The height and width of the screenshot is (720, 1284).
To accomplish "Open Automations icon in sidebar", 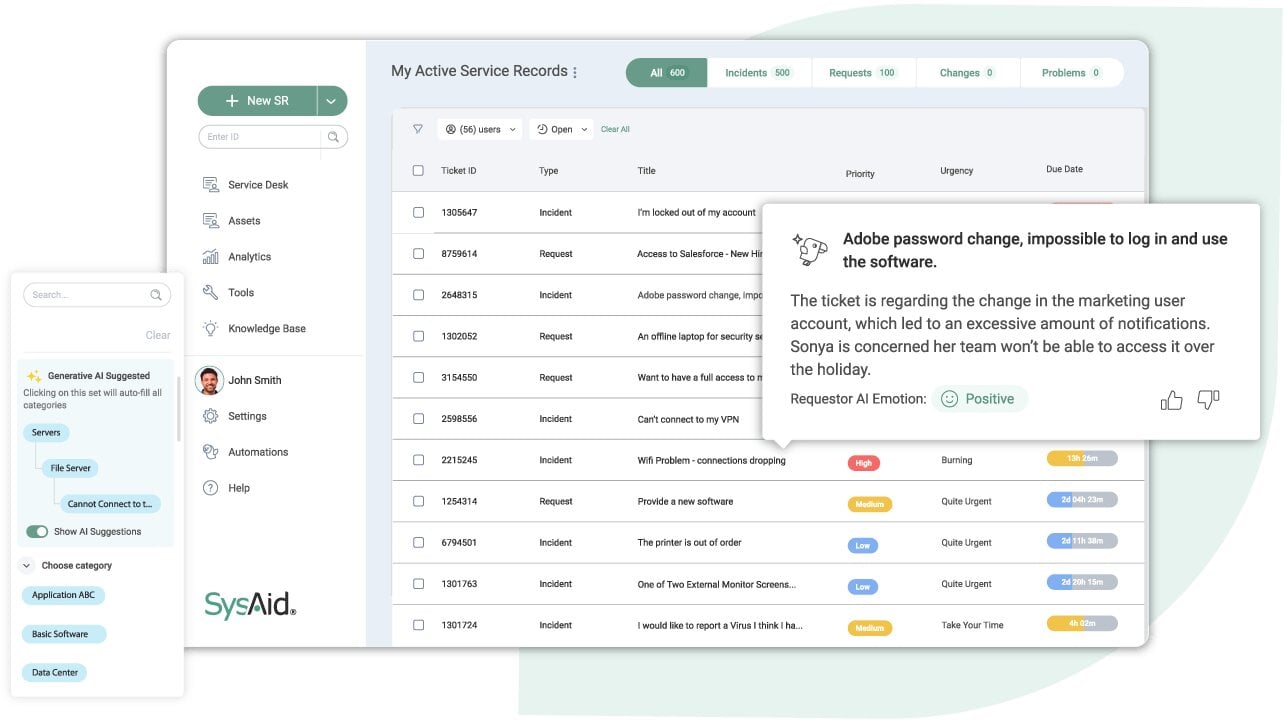I will 211,452.
